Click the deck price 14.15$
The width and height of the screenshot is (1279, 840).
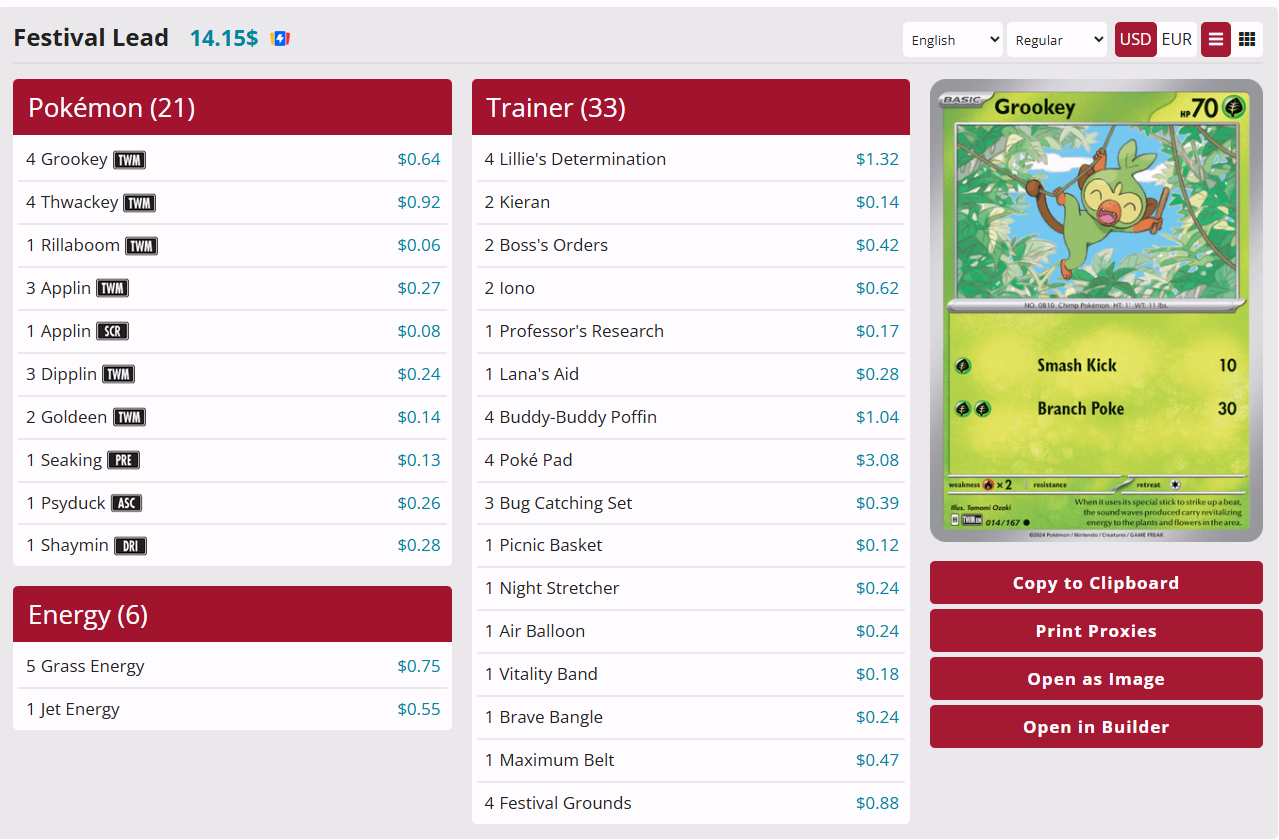click(224, 38)
